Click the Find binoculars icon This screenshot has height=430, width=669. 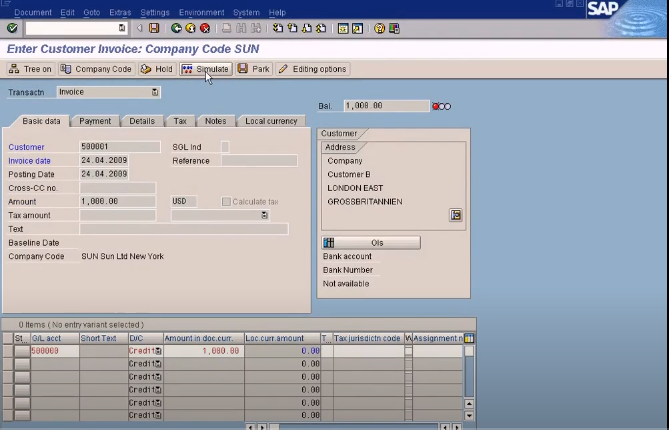pos(241,28)
